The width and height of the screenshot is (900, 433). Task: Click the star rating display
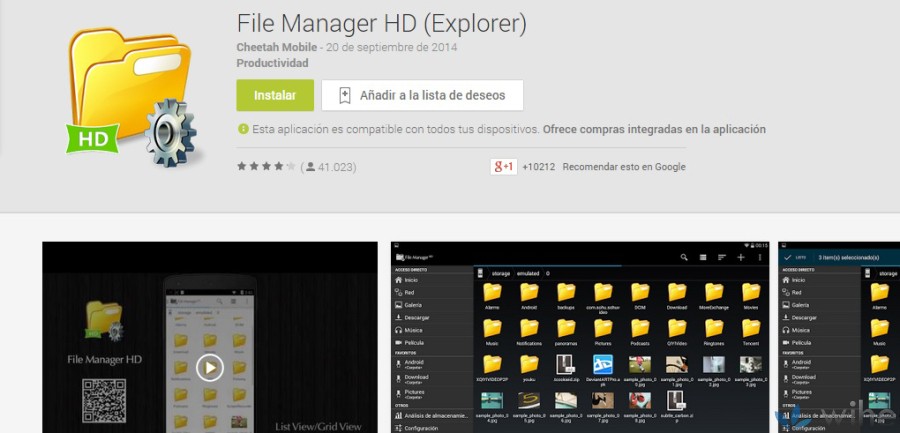[x=266, y=167]
